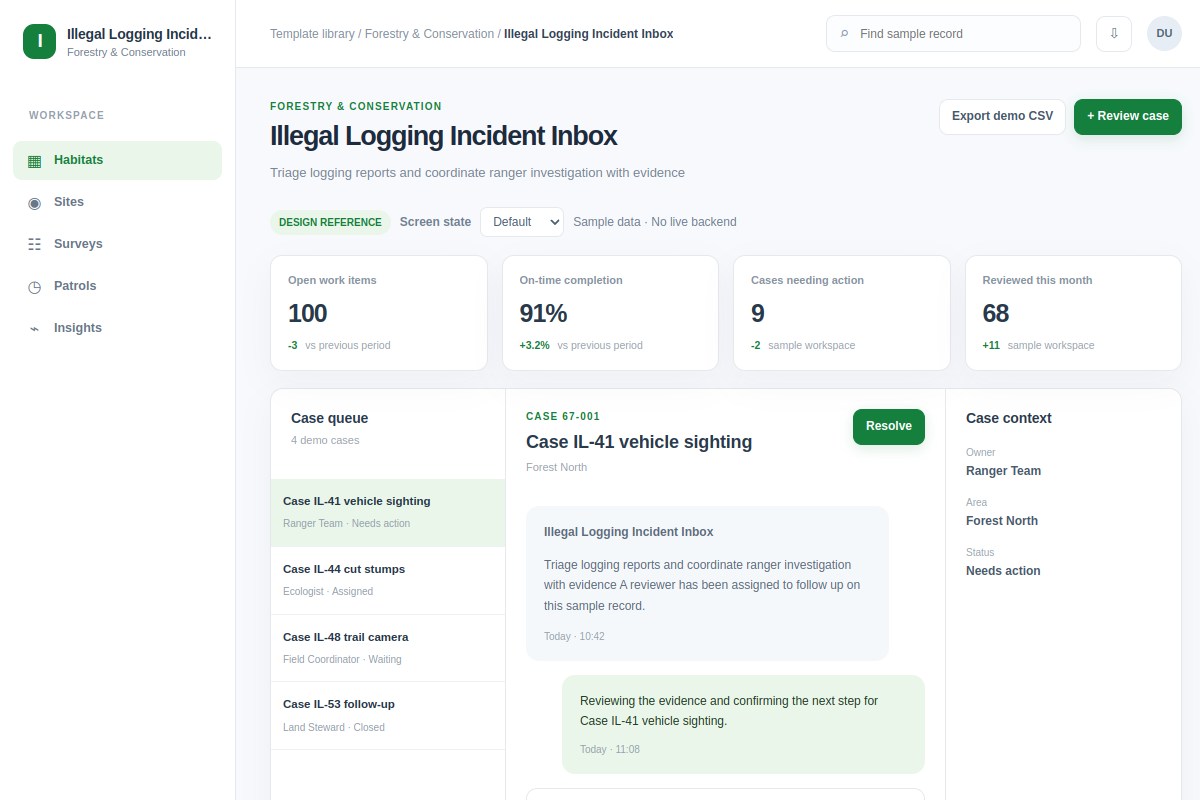Open the DU user avatar

point(1164,33)
